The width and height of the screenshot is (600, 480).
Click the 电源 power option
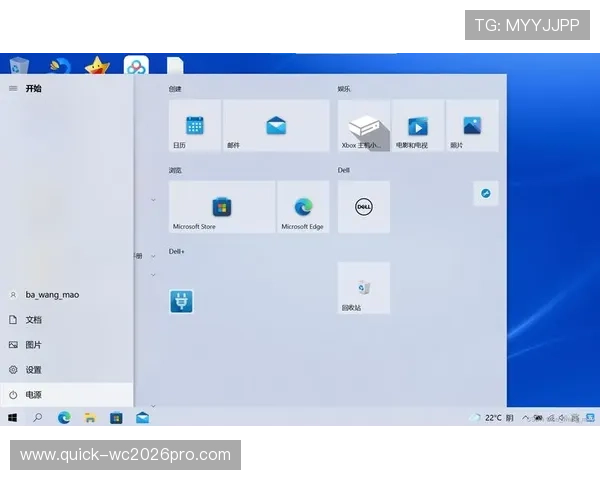tap(67, 395)
